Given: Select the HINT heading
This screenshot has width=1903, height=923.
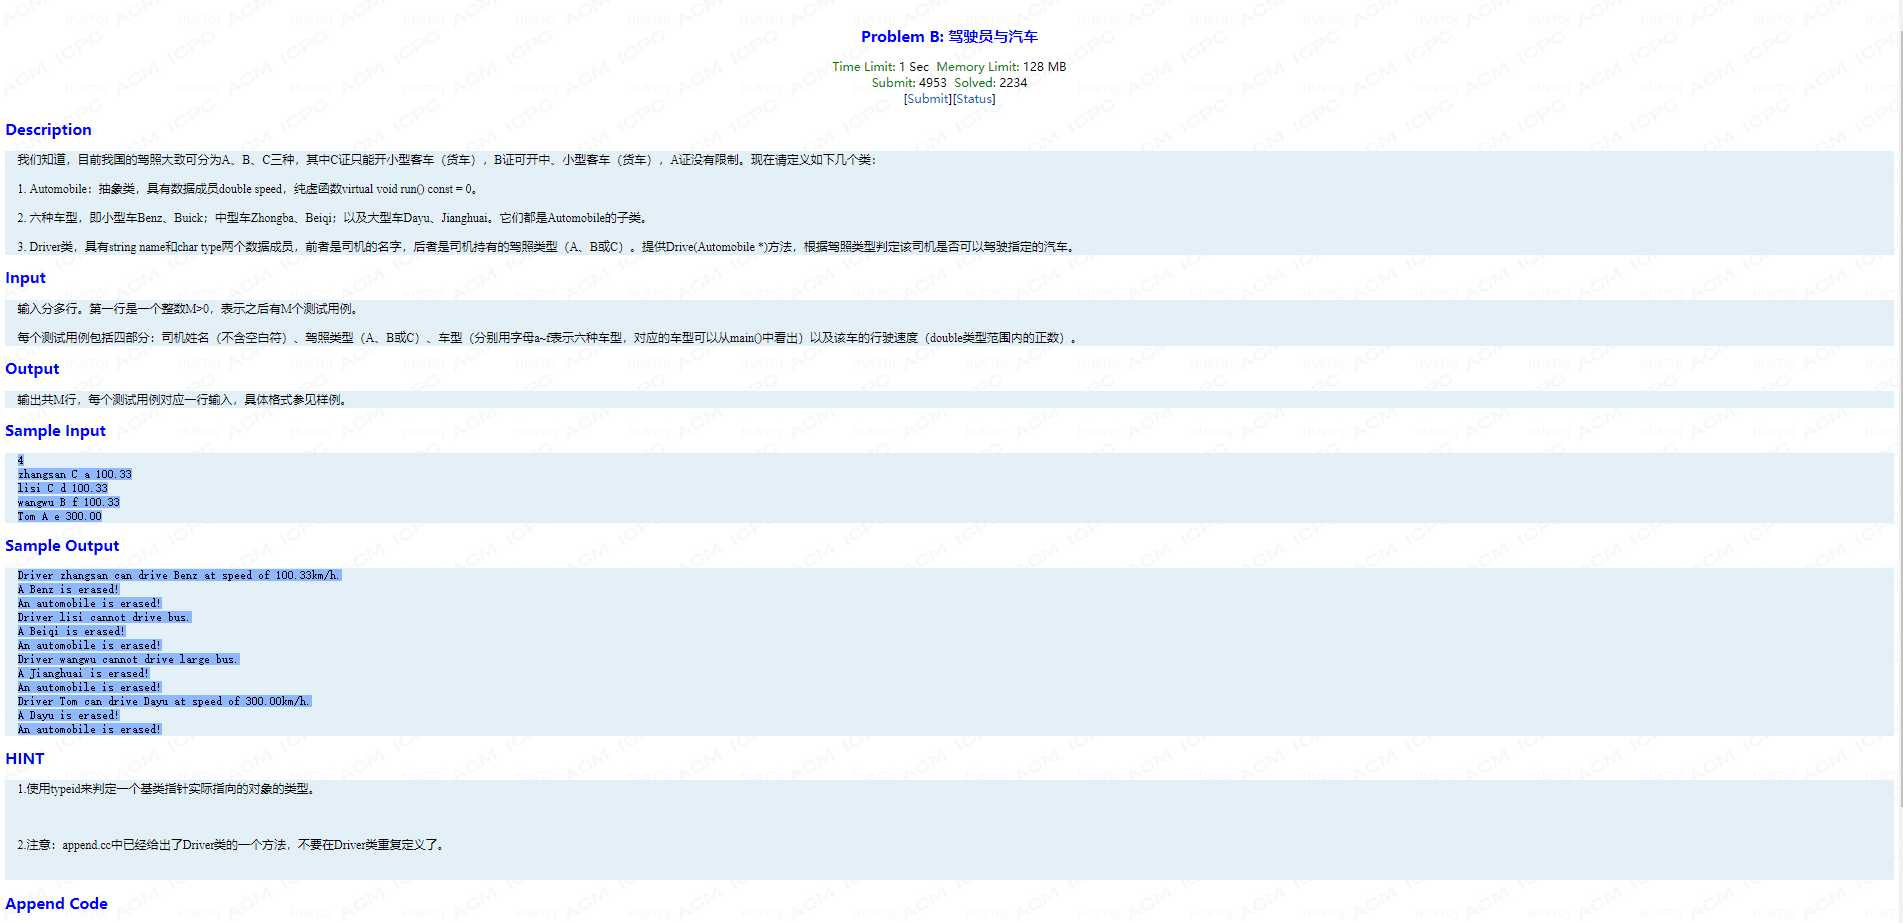Looking at the screenshot, I should (25, 759).
